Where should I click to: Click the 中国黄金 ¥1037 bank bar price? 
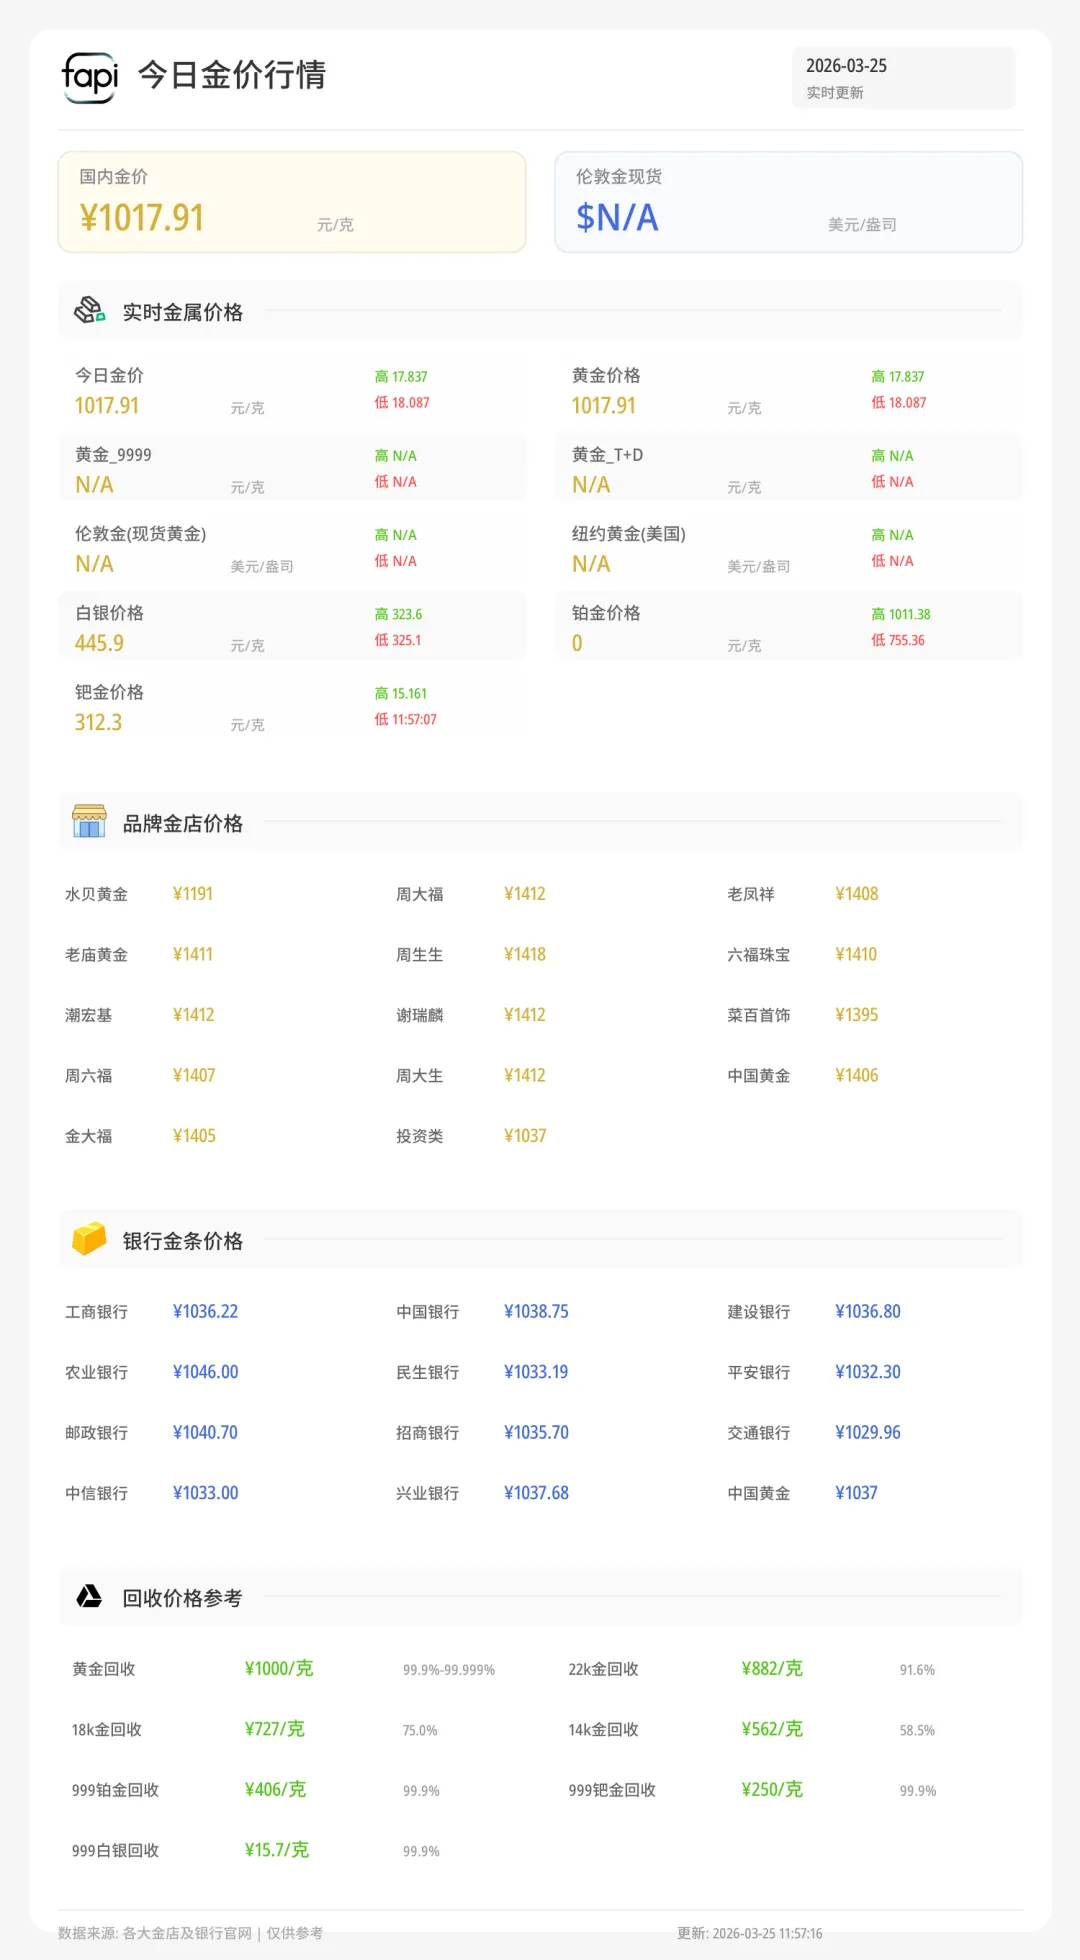[856, 1493]
